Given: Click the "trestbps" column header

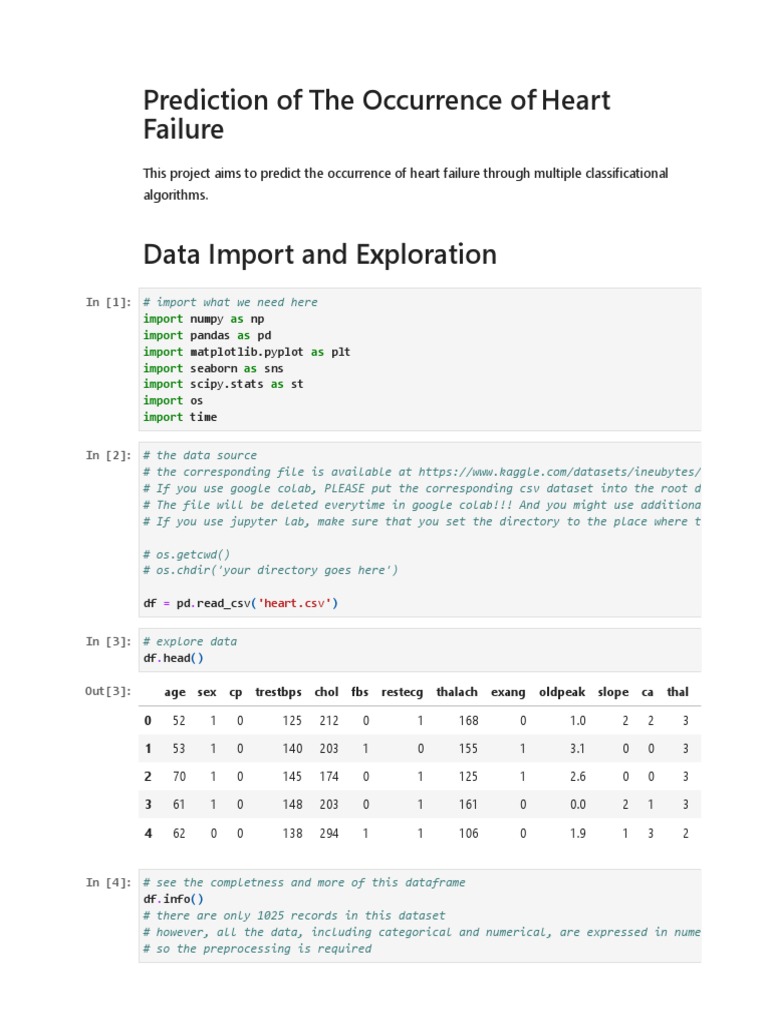Looking at the screenshot, I should pyautogui.click(x=278, y=692).
